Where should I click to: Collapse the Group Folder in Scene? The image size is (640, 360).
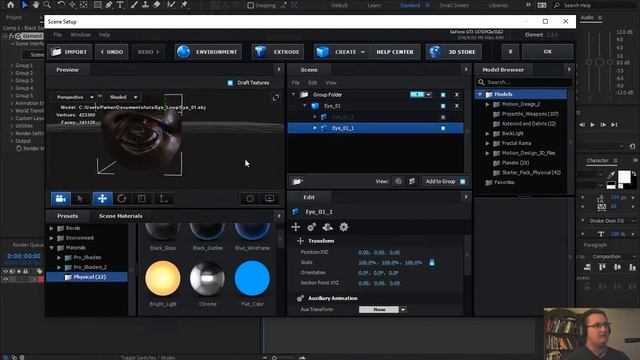293,94
